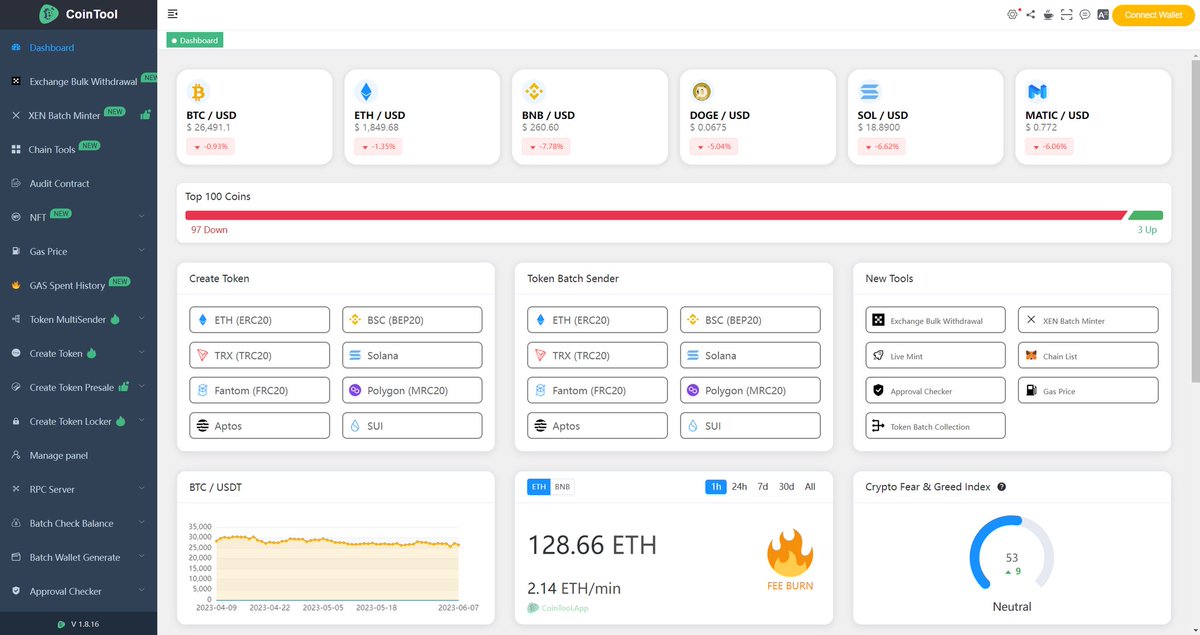Expand the Batch Check Balance sidebar menu
1200x635 pixels.
78,524
